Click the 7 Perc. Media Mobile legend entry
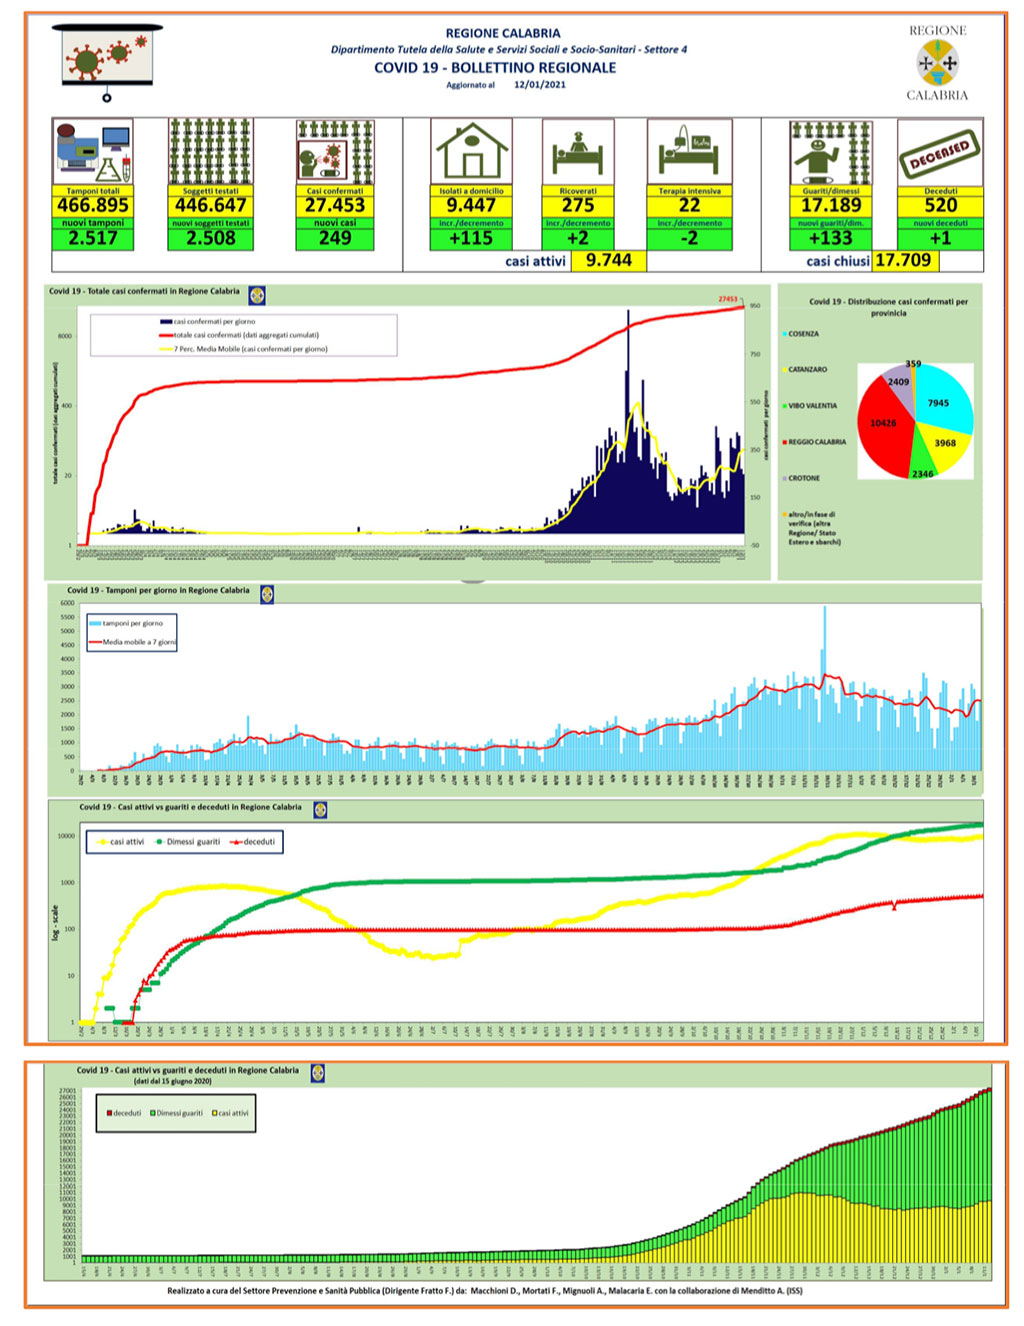Screen dimensions: 1024x1326 (243, 349)
